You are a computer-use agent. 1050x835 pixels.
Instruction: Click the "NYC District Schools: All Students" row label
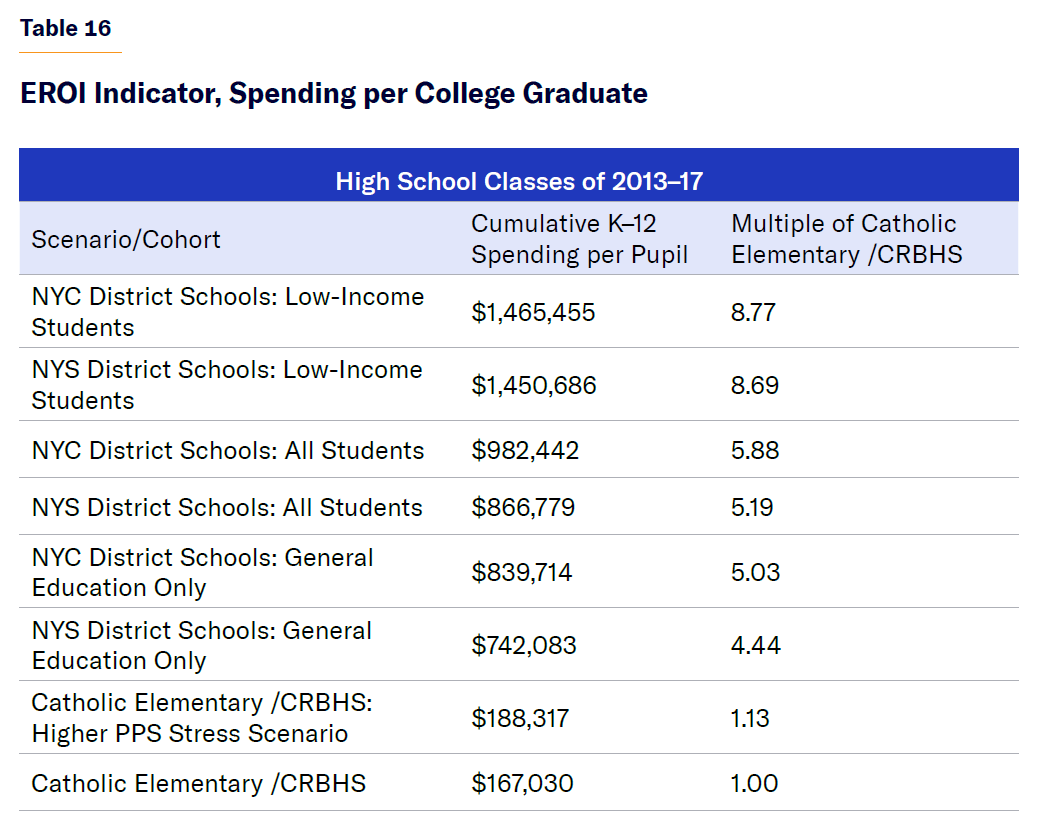(x=227, y=450)
